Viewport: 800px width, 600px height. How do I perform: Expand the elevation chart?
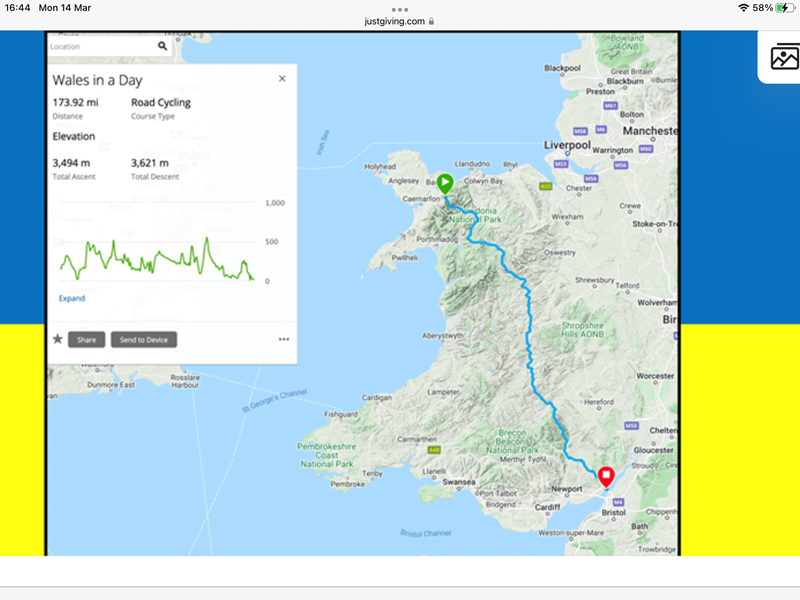72,298
